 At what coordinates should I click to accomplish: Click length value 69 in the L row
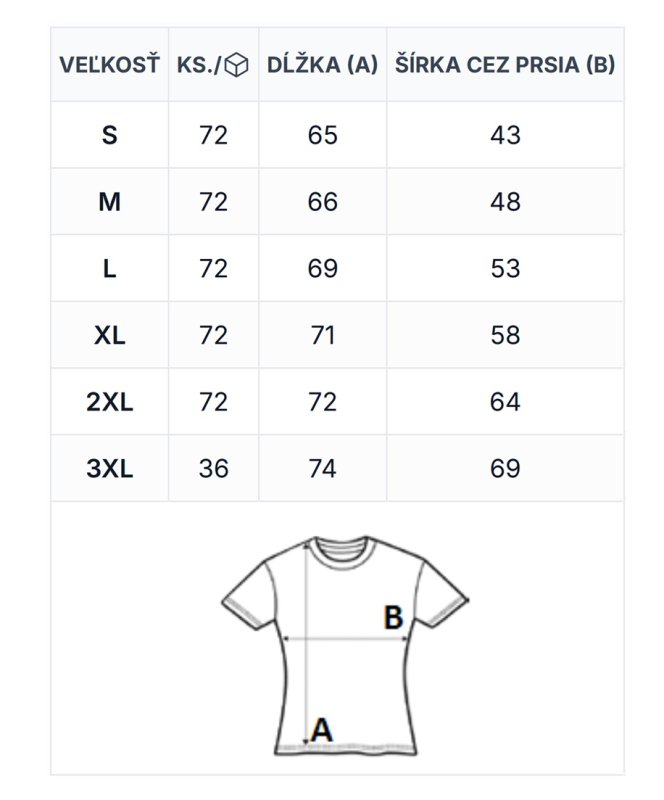click(x=322, y=269)
